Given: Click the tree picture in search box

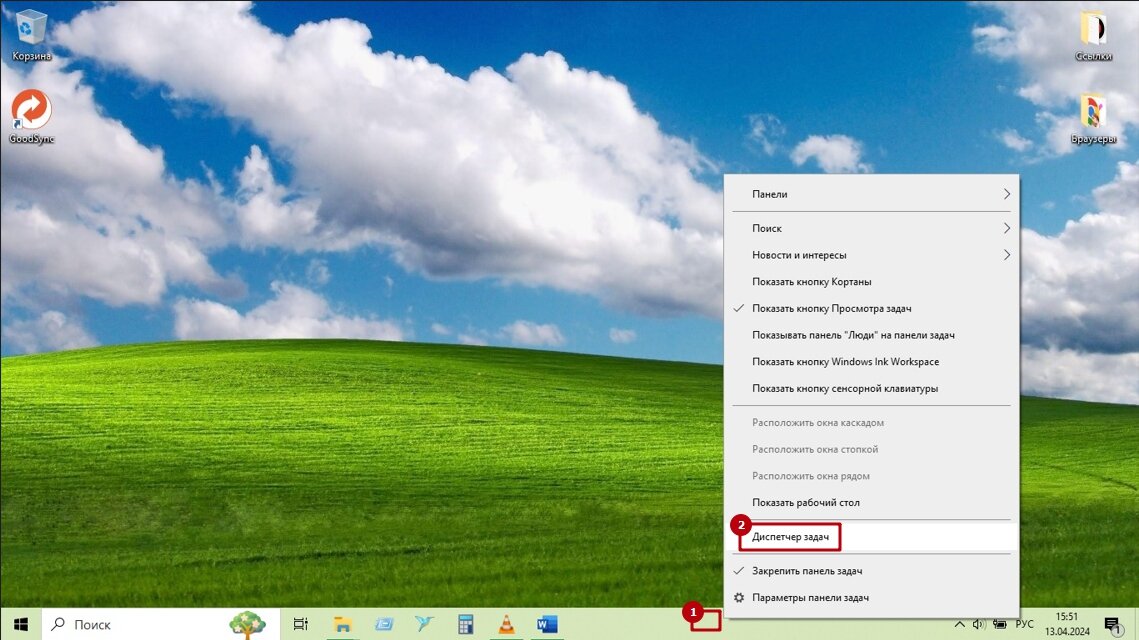Looking at the screenshot, I should coord(247,624).
